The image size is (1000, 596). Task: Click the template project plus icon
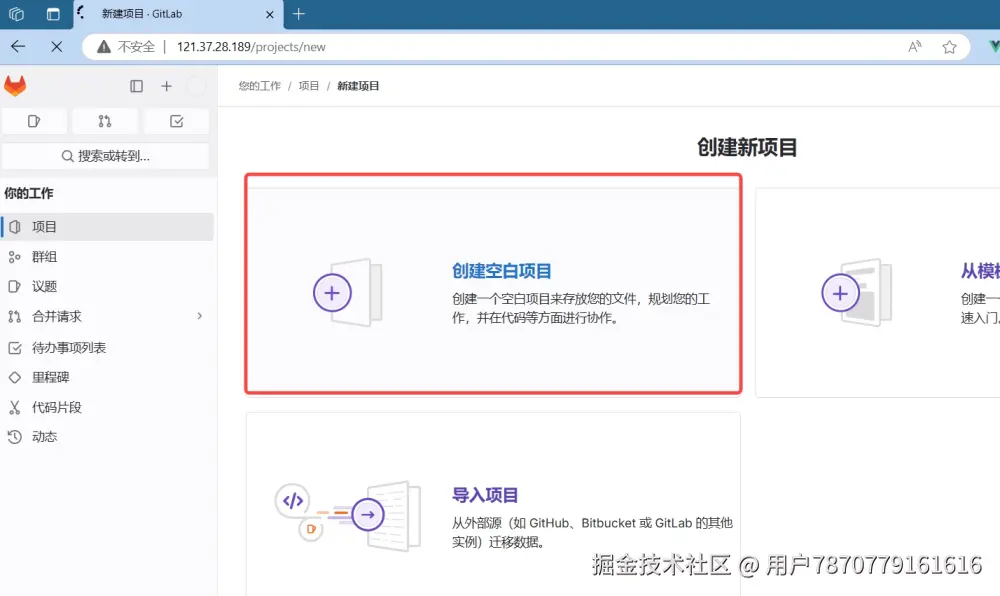[x=841, y=293]
